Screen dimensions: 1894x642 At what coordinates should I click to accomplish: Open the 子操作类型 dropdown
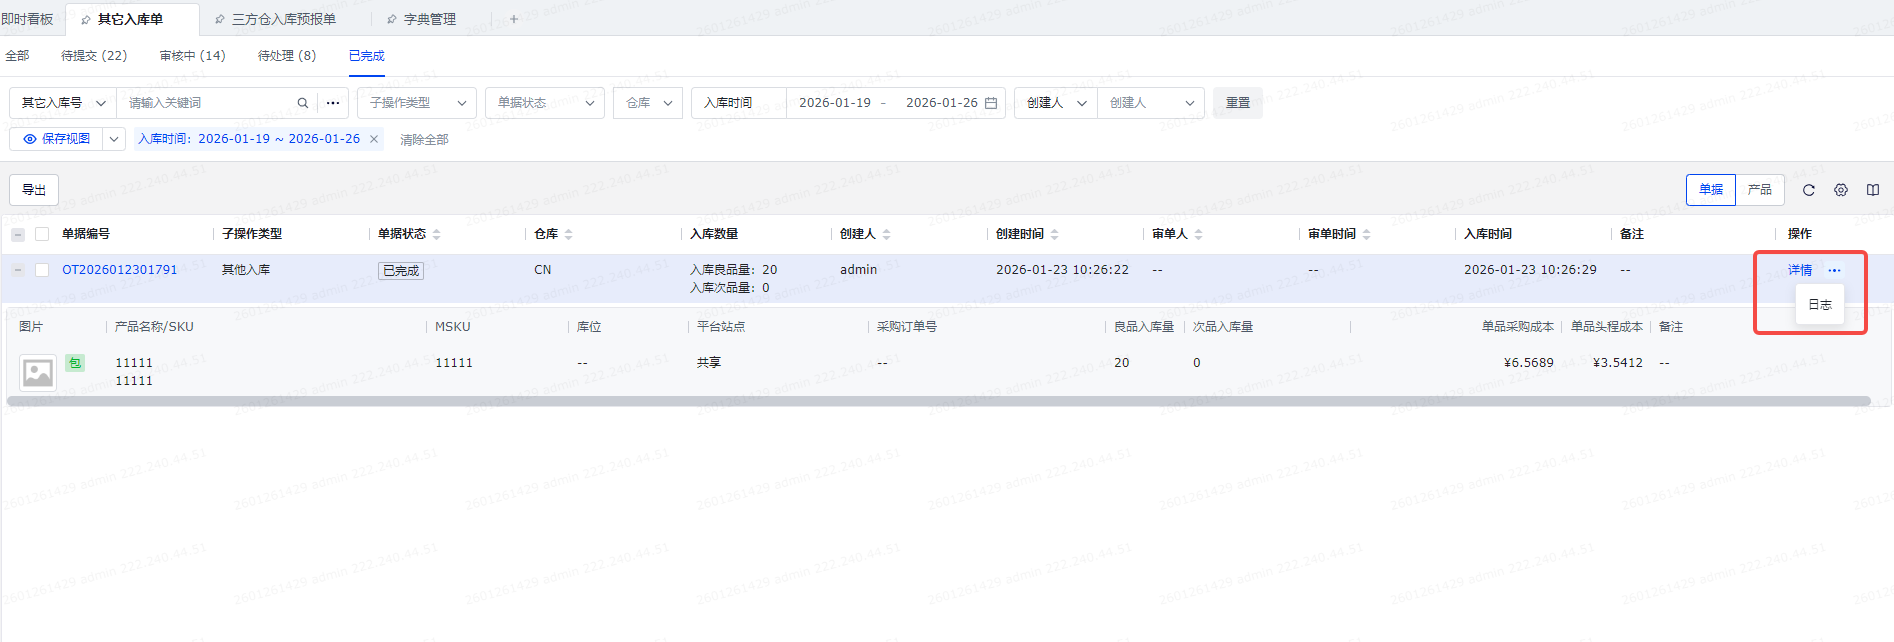coord(417,103)
